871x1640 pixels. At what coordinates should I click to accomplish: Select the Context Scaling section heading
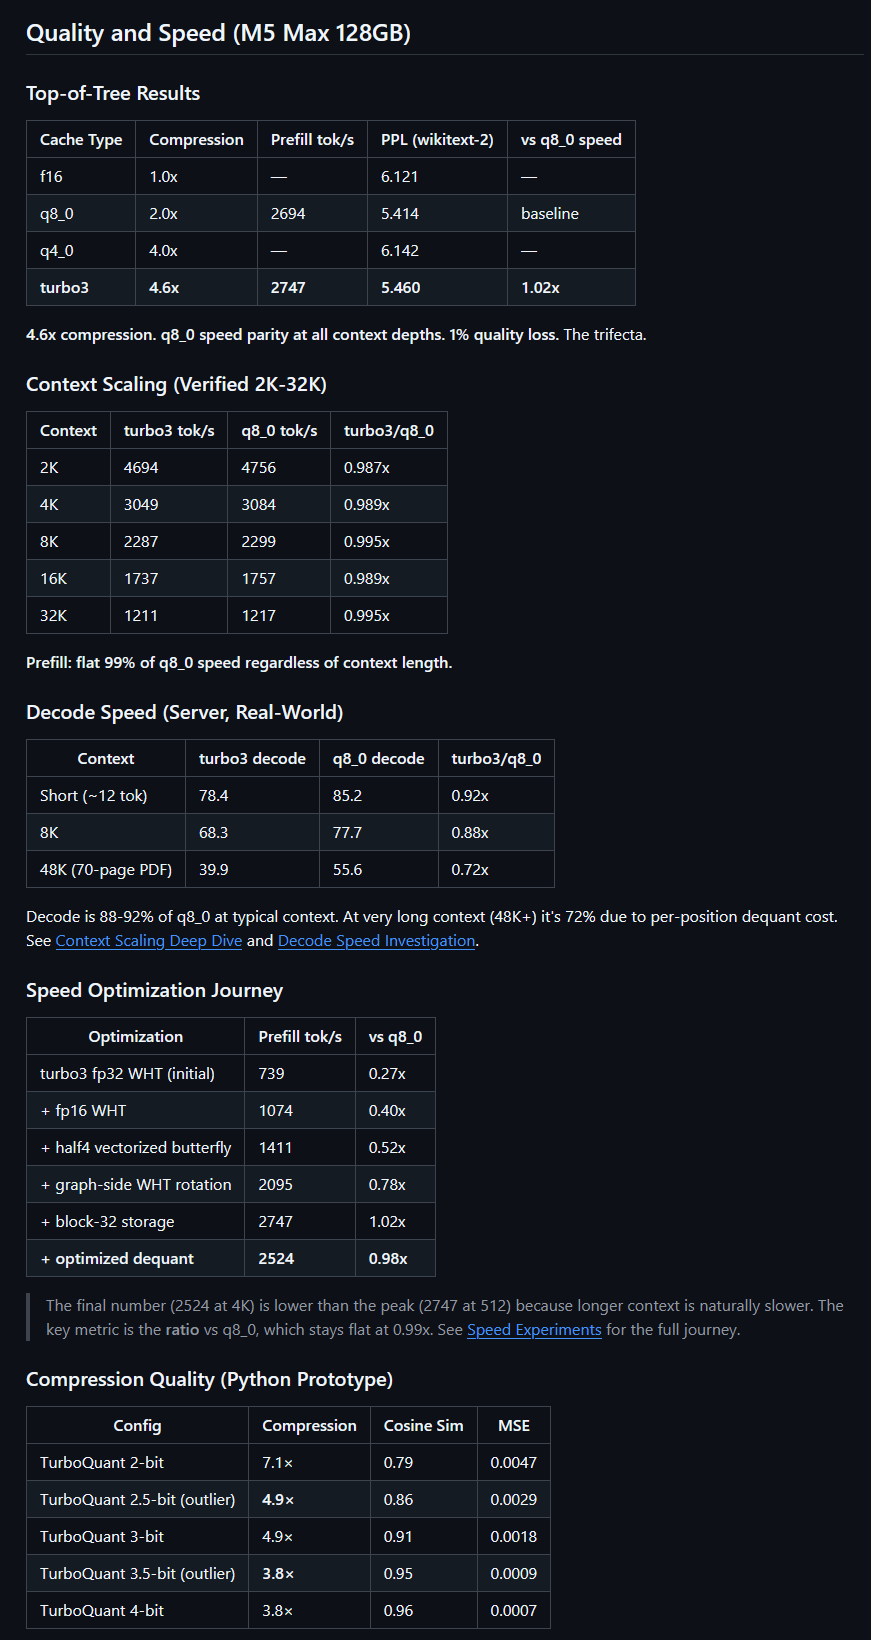[176, 385]
